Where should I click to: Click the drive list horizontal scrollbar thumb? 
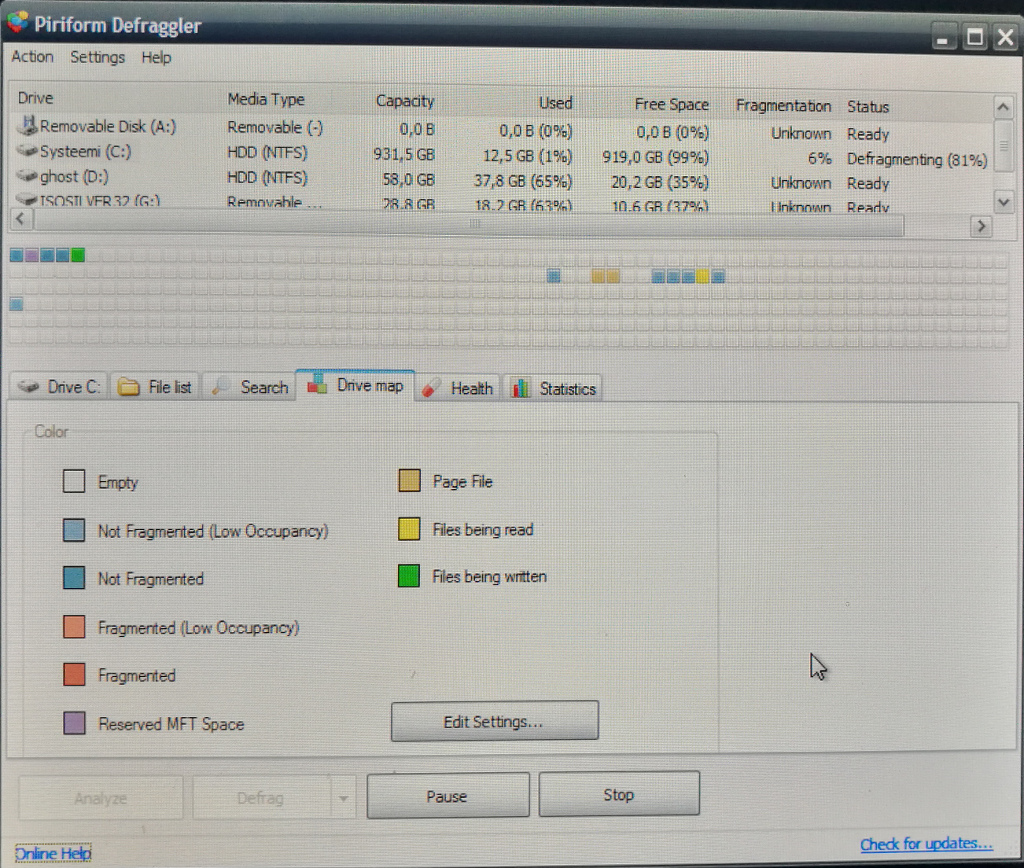[469, 223]
